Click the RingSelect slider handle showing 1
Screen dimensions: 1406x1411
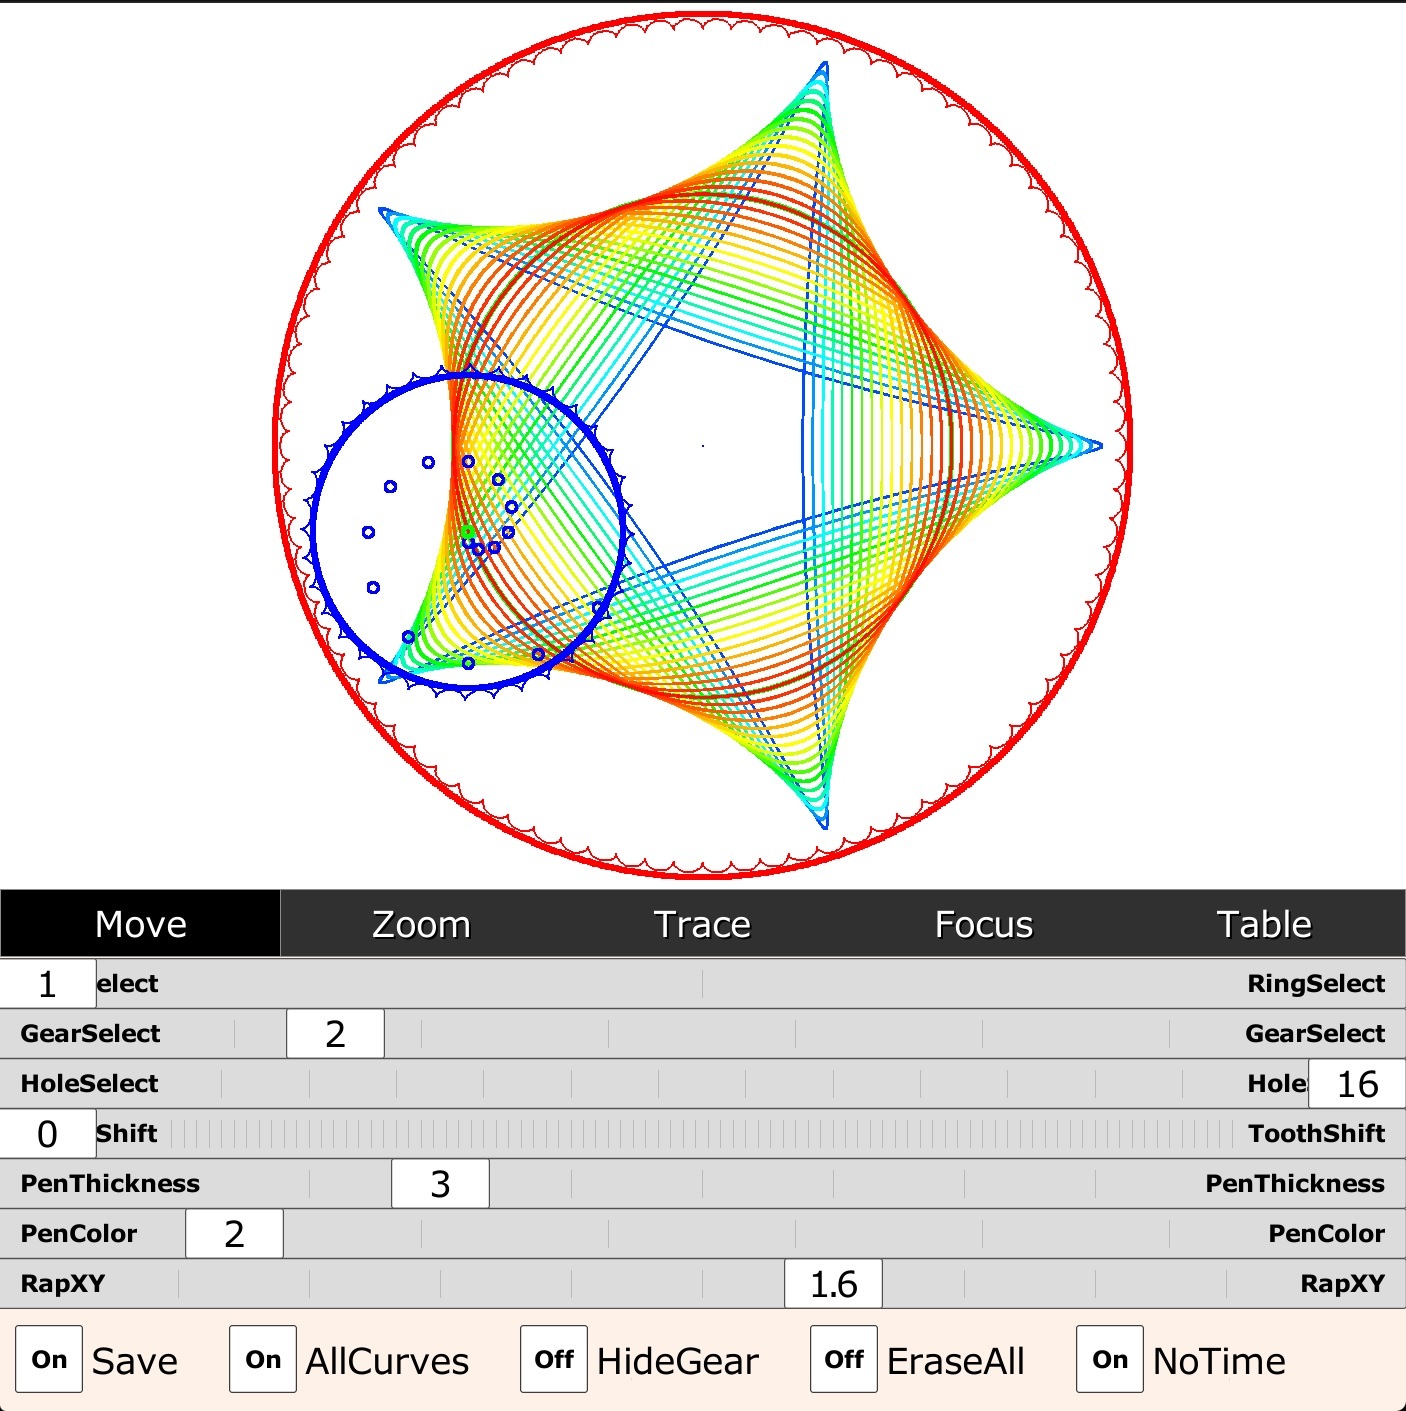48,984
